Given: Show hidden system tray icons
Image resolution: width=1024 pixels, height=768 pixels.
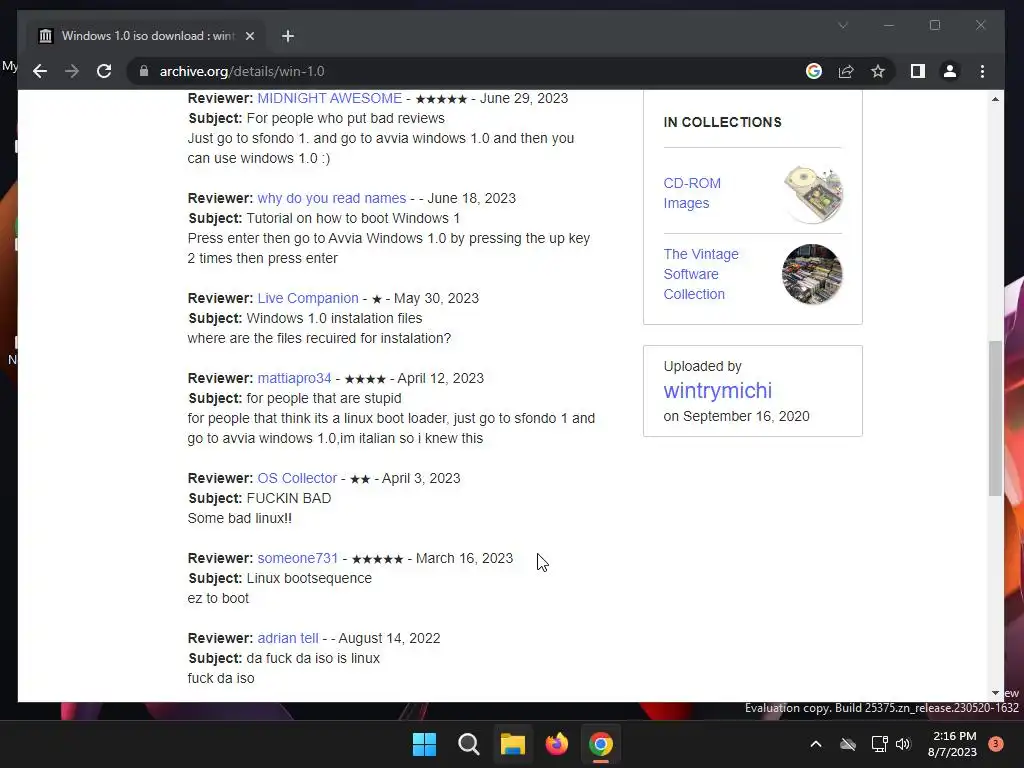Looking at the screenshot, I should pos(816,744).
